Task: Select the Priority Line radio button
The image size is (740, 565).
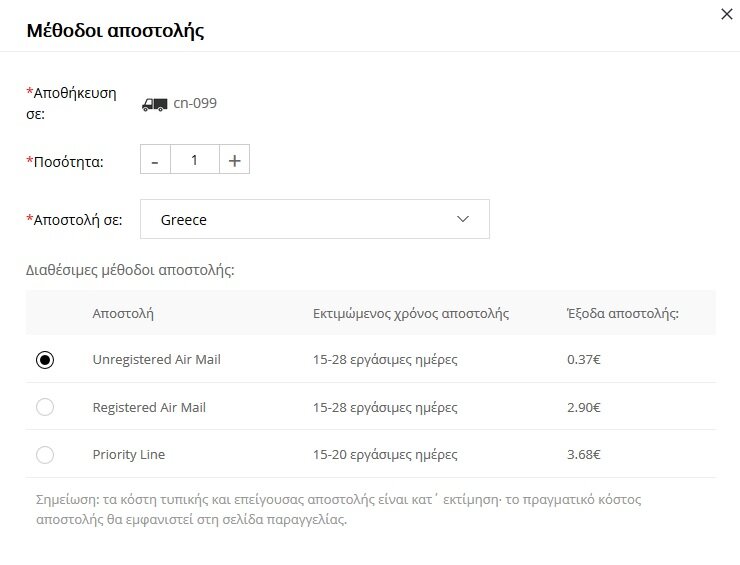Action: (x=45, y=455)
